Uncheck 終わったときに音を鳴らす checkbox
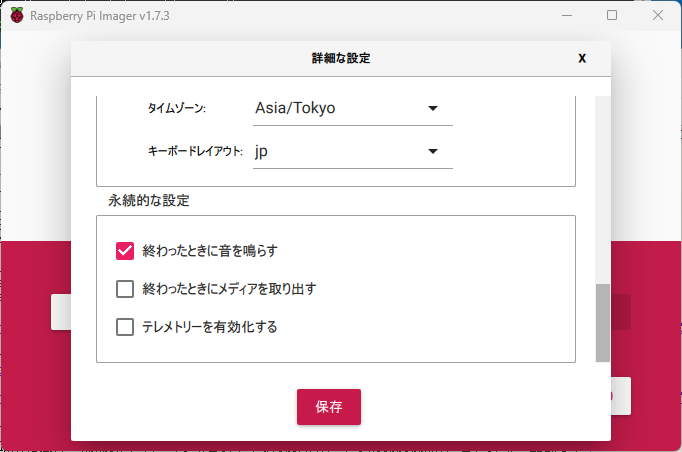This screenshot has height=452, width=682. click(125, 251)
